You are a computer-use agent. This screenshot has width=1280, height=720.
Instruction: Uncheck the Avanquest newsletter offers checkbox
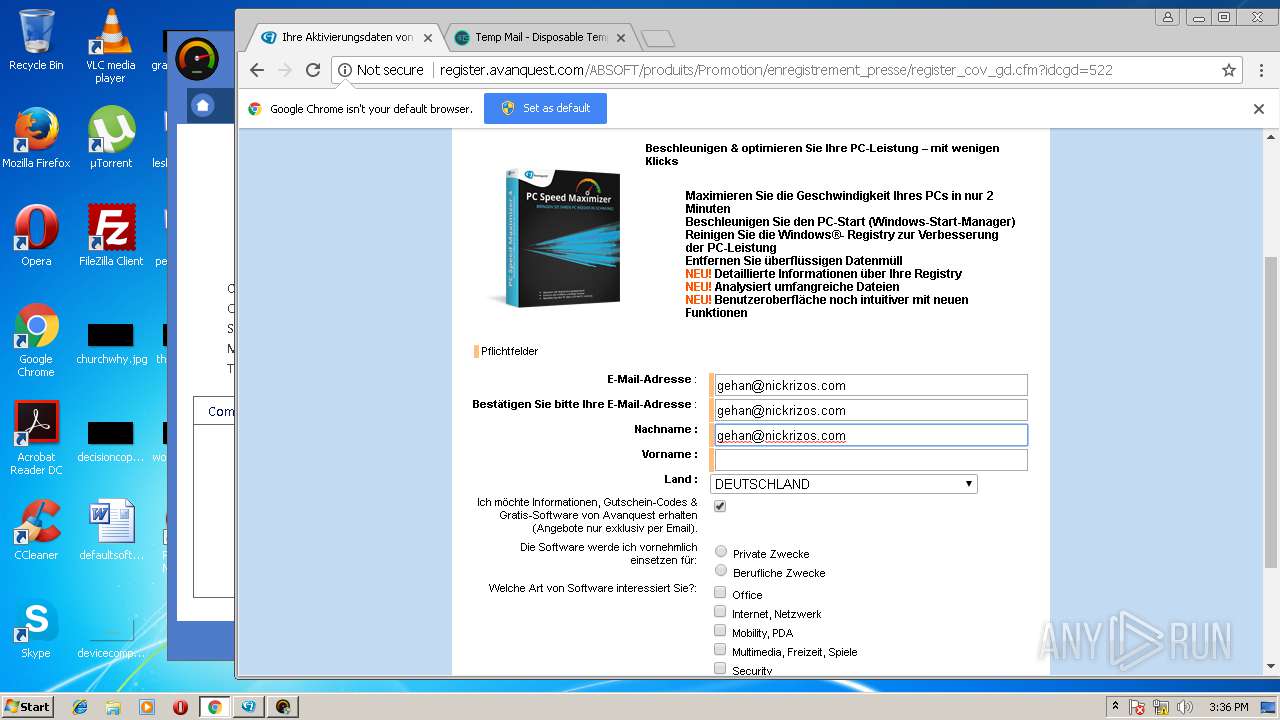click(720, 506)
